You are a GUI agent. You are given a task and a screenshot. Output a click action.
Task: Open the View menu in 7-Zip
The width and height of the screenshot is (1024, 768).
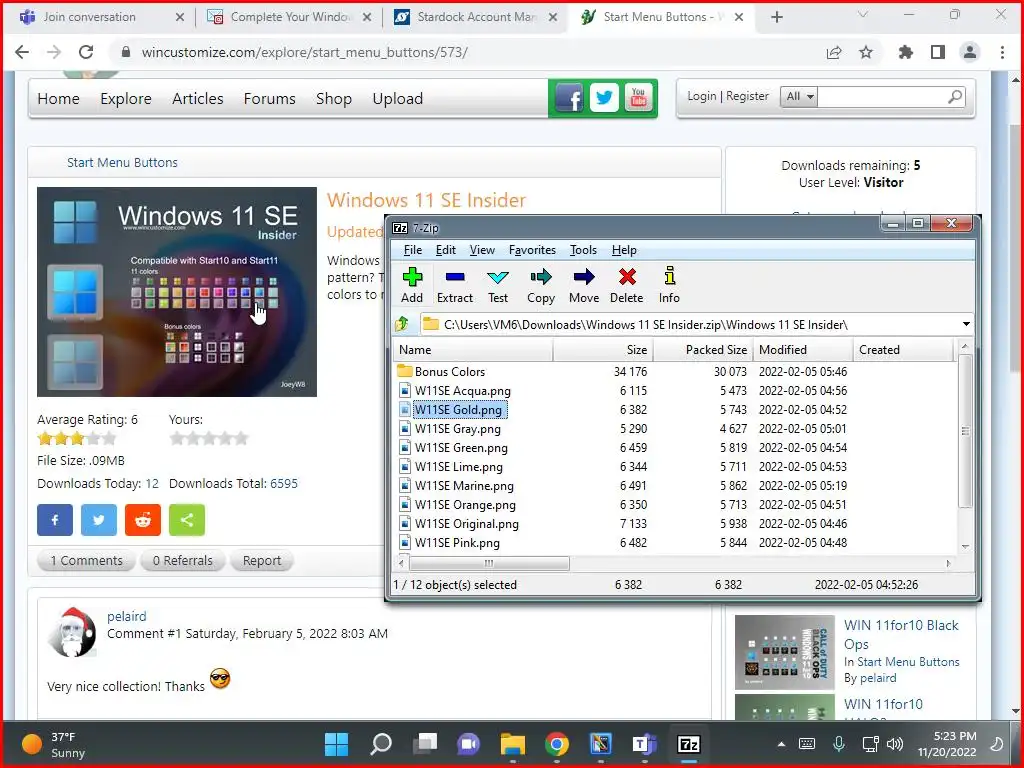[482, 250]
